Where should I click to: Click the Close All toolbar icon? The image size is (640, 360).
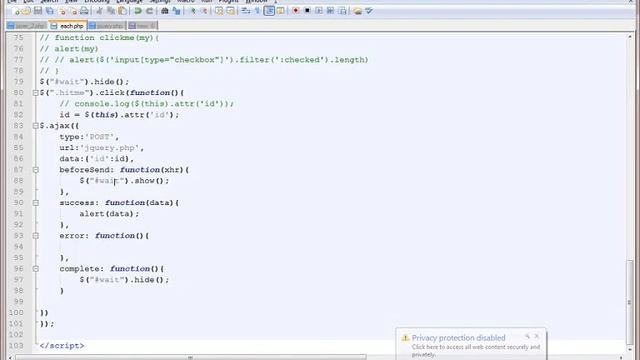pos(73,11)
